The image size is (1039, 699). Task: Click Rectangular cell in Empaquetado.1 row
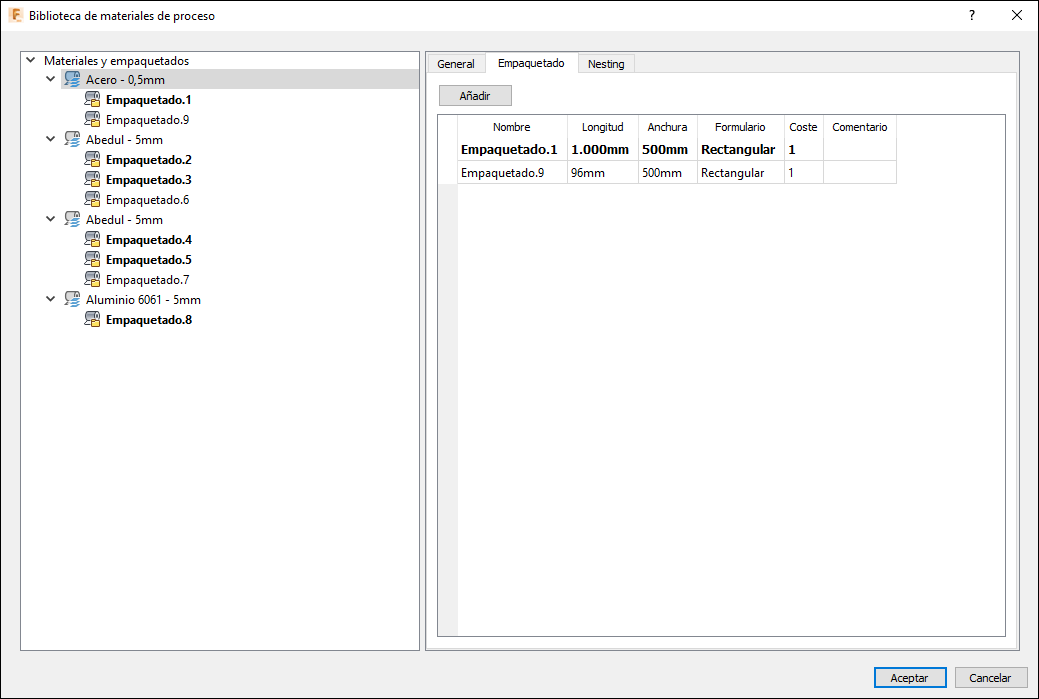741,150
